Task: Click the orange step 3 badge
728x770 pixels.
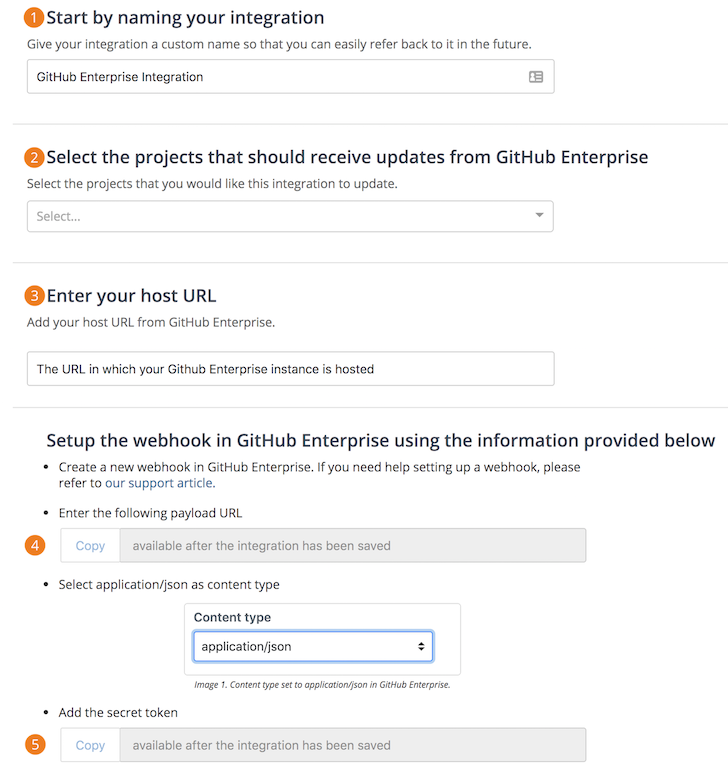Action: 35,296
